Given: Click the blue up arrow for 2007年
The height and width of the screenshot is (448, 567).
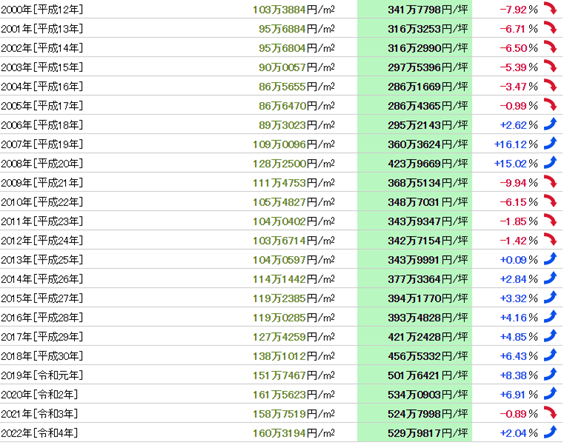Looking at the screenshot, I should point(550,144).
